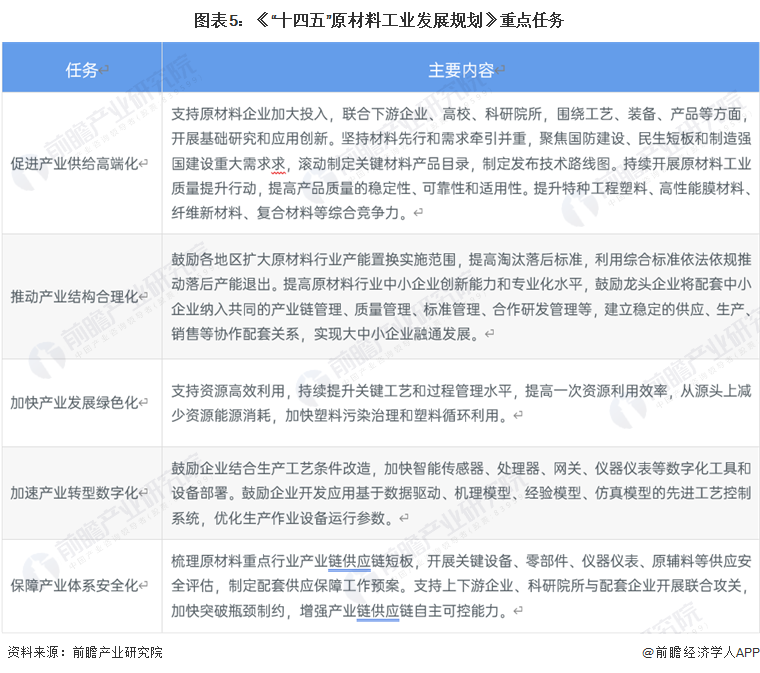
Task: Click the 加速产业转型数字化 task cell
Action: pos(82,493)
